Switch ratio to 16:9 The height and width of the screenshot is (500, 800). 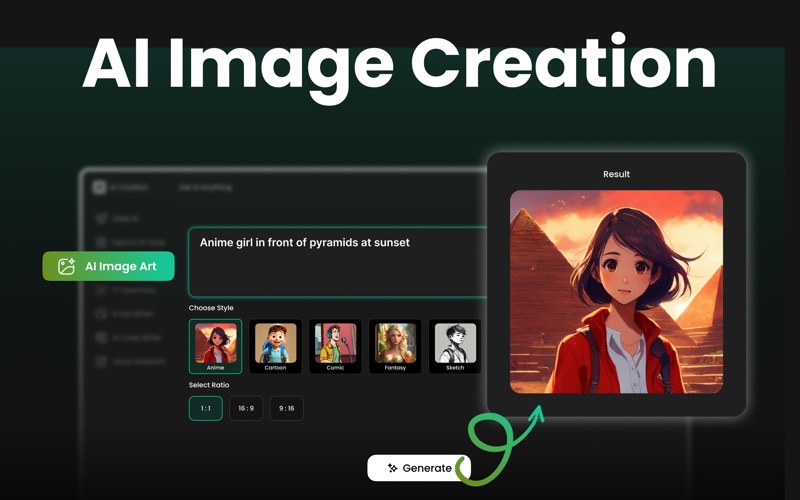[246, 408]
